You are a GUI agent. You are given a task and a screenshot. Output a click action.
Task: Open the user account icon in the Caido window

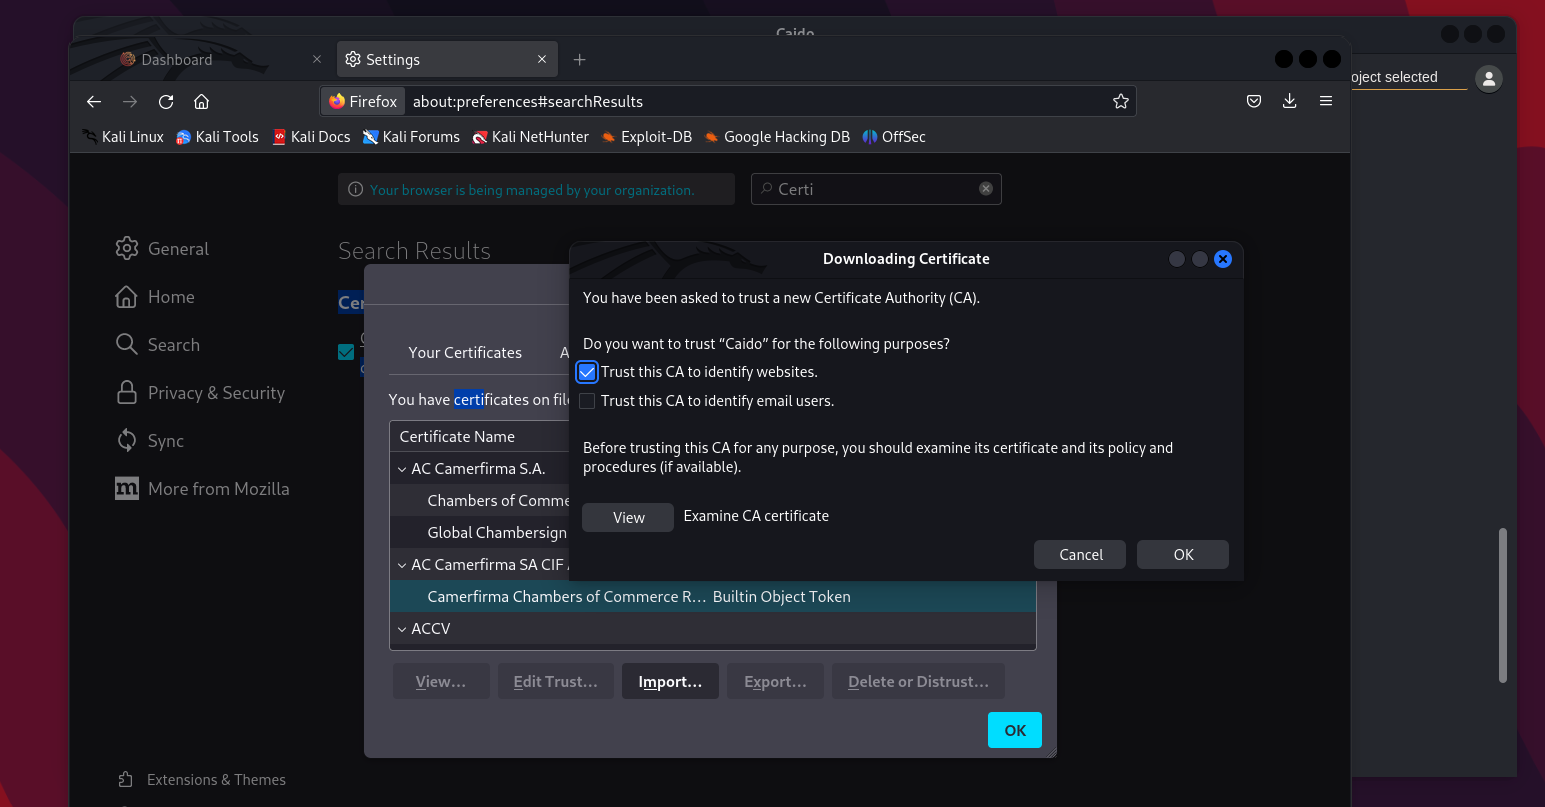tap(1488, 78)
